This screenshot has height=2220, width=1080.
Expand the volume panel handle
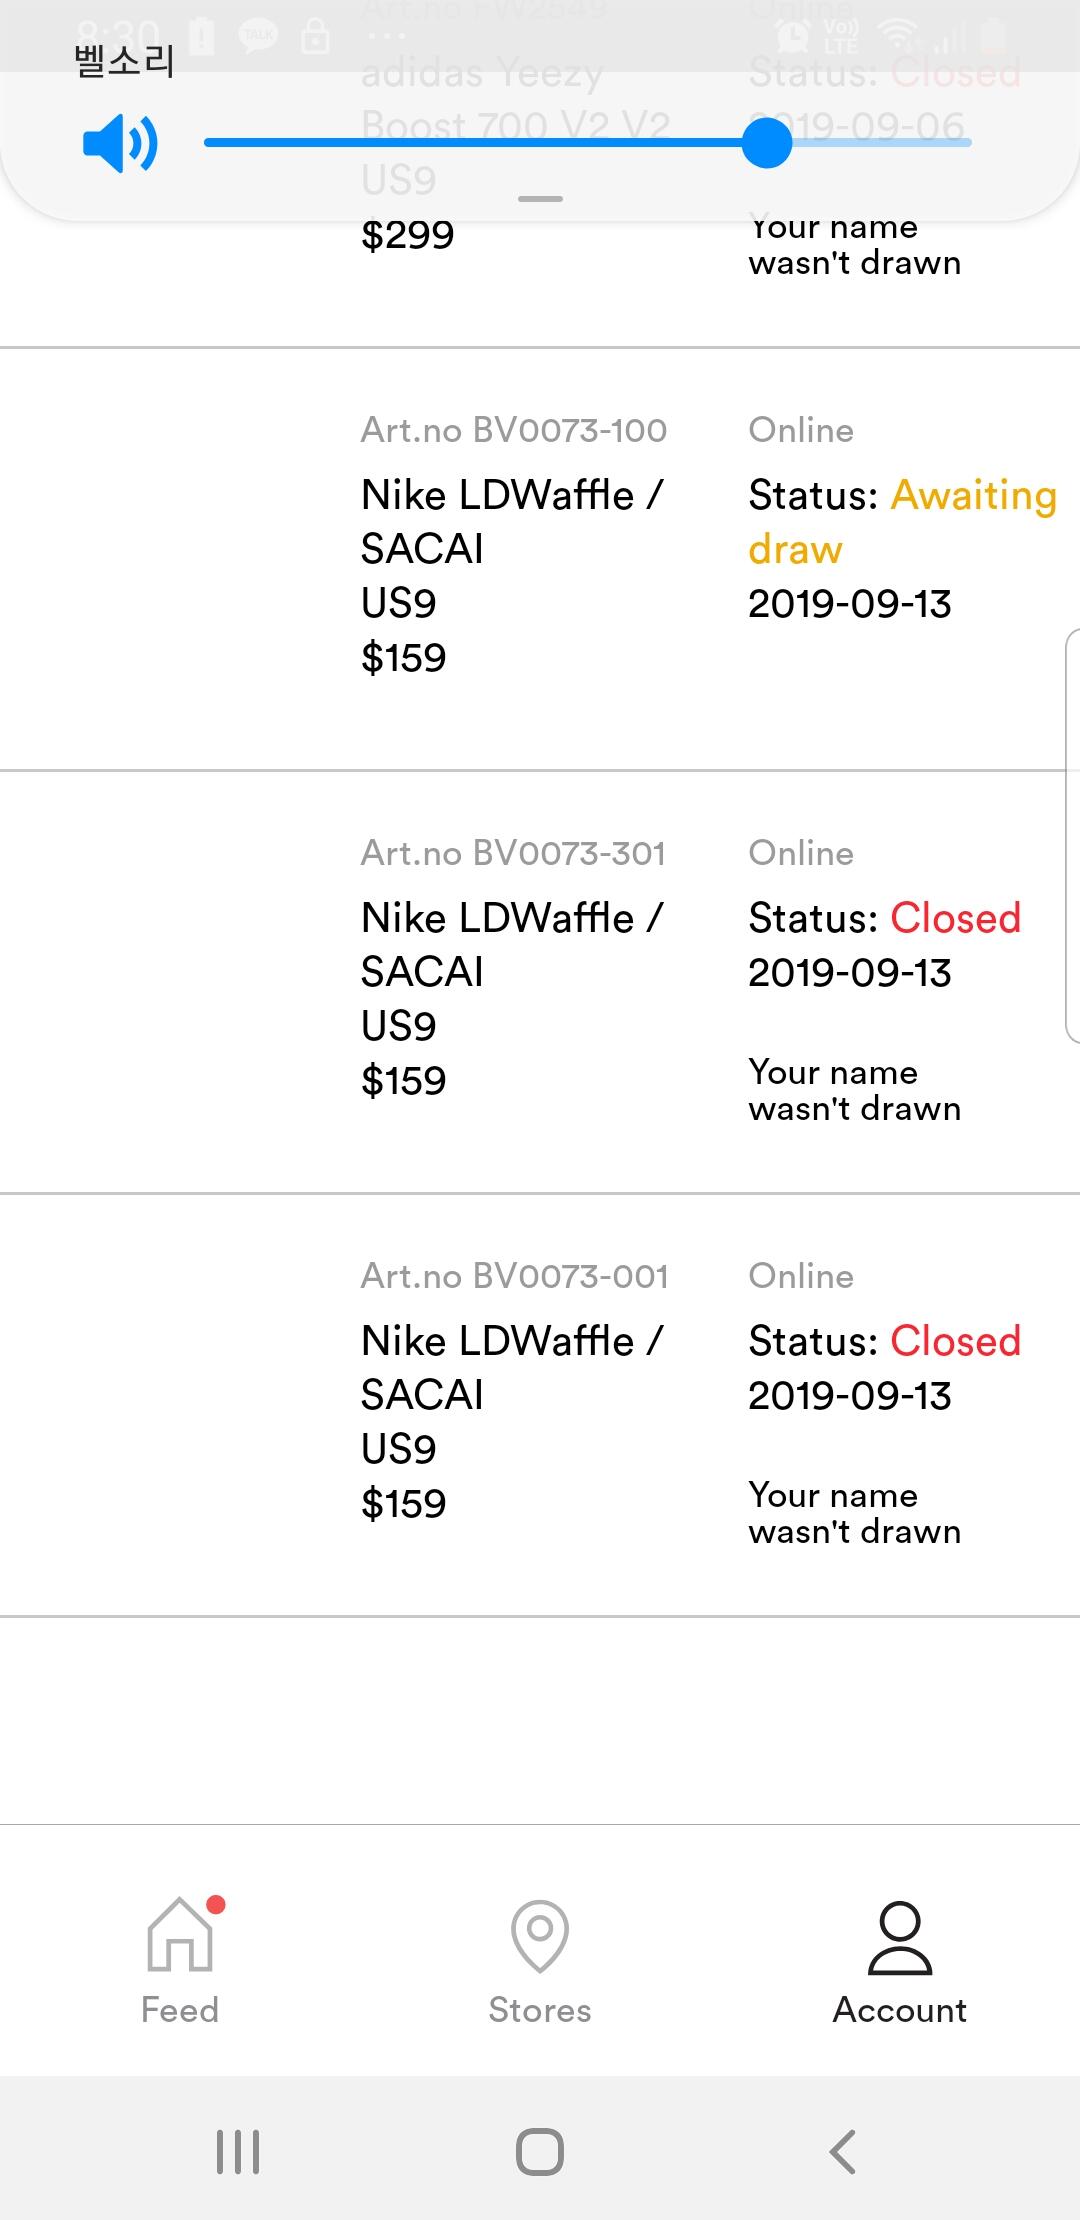point(540,199)
